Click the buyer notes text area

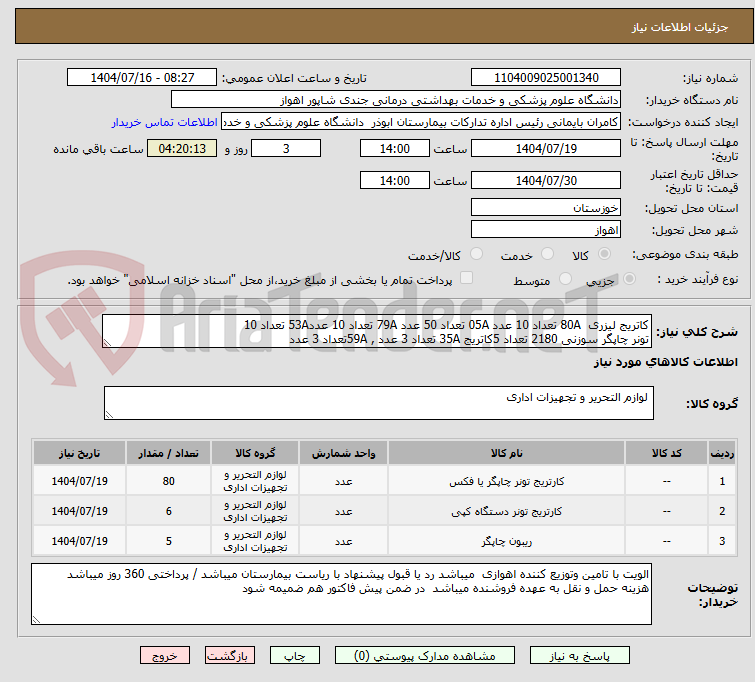pyautogui.click(x=341, y=594)
